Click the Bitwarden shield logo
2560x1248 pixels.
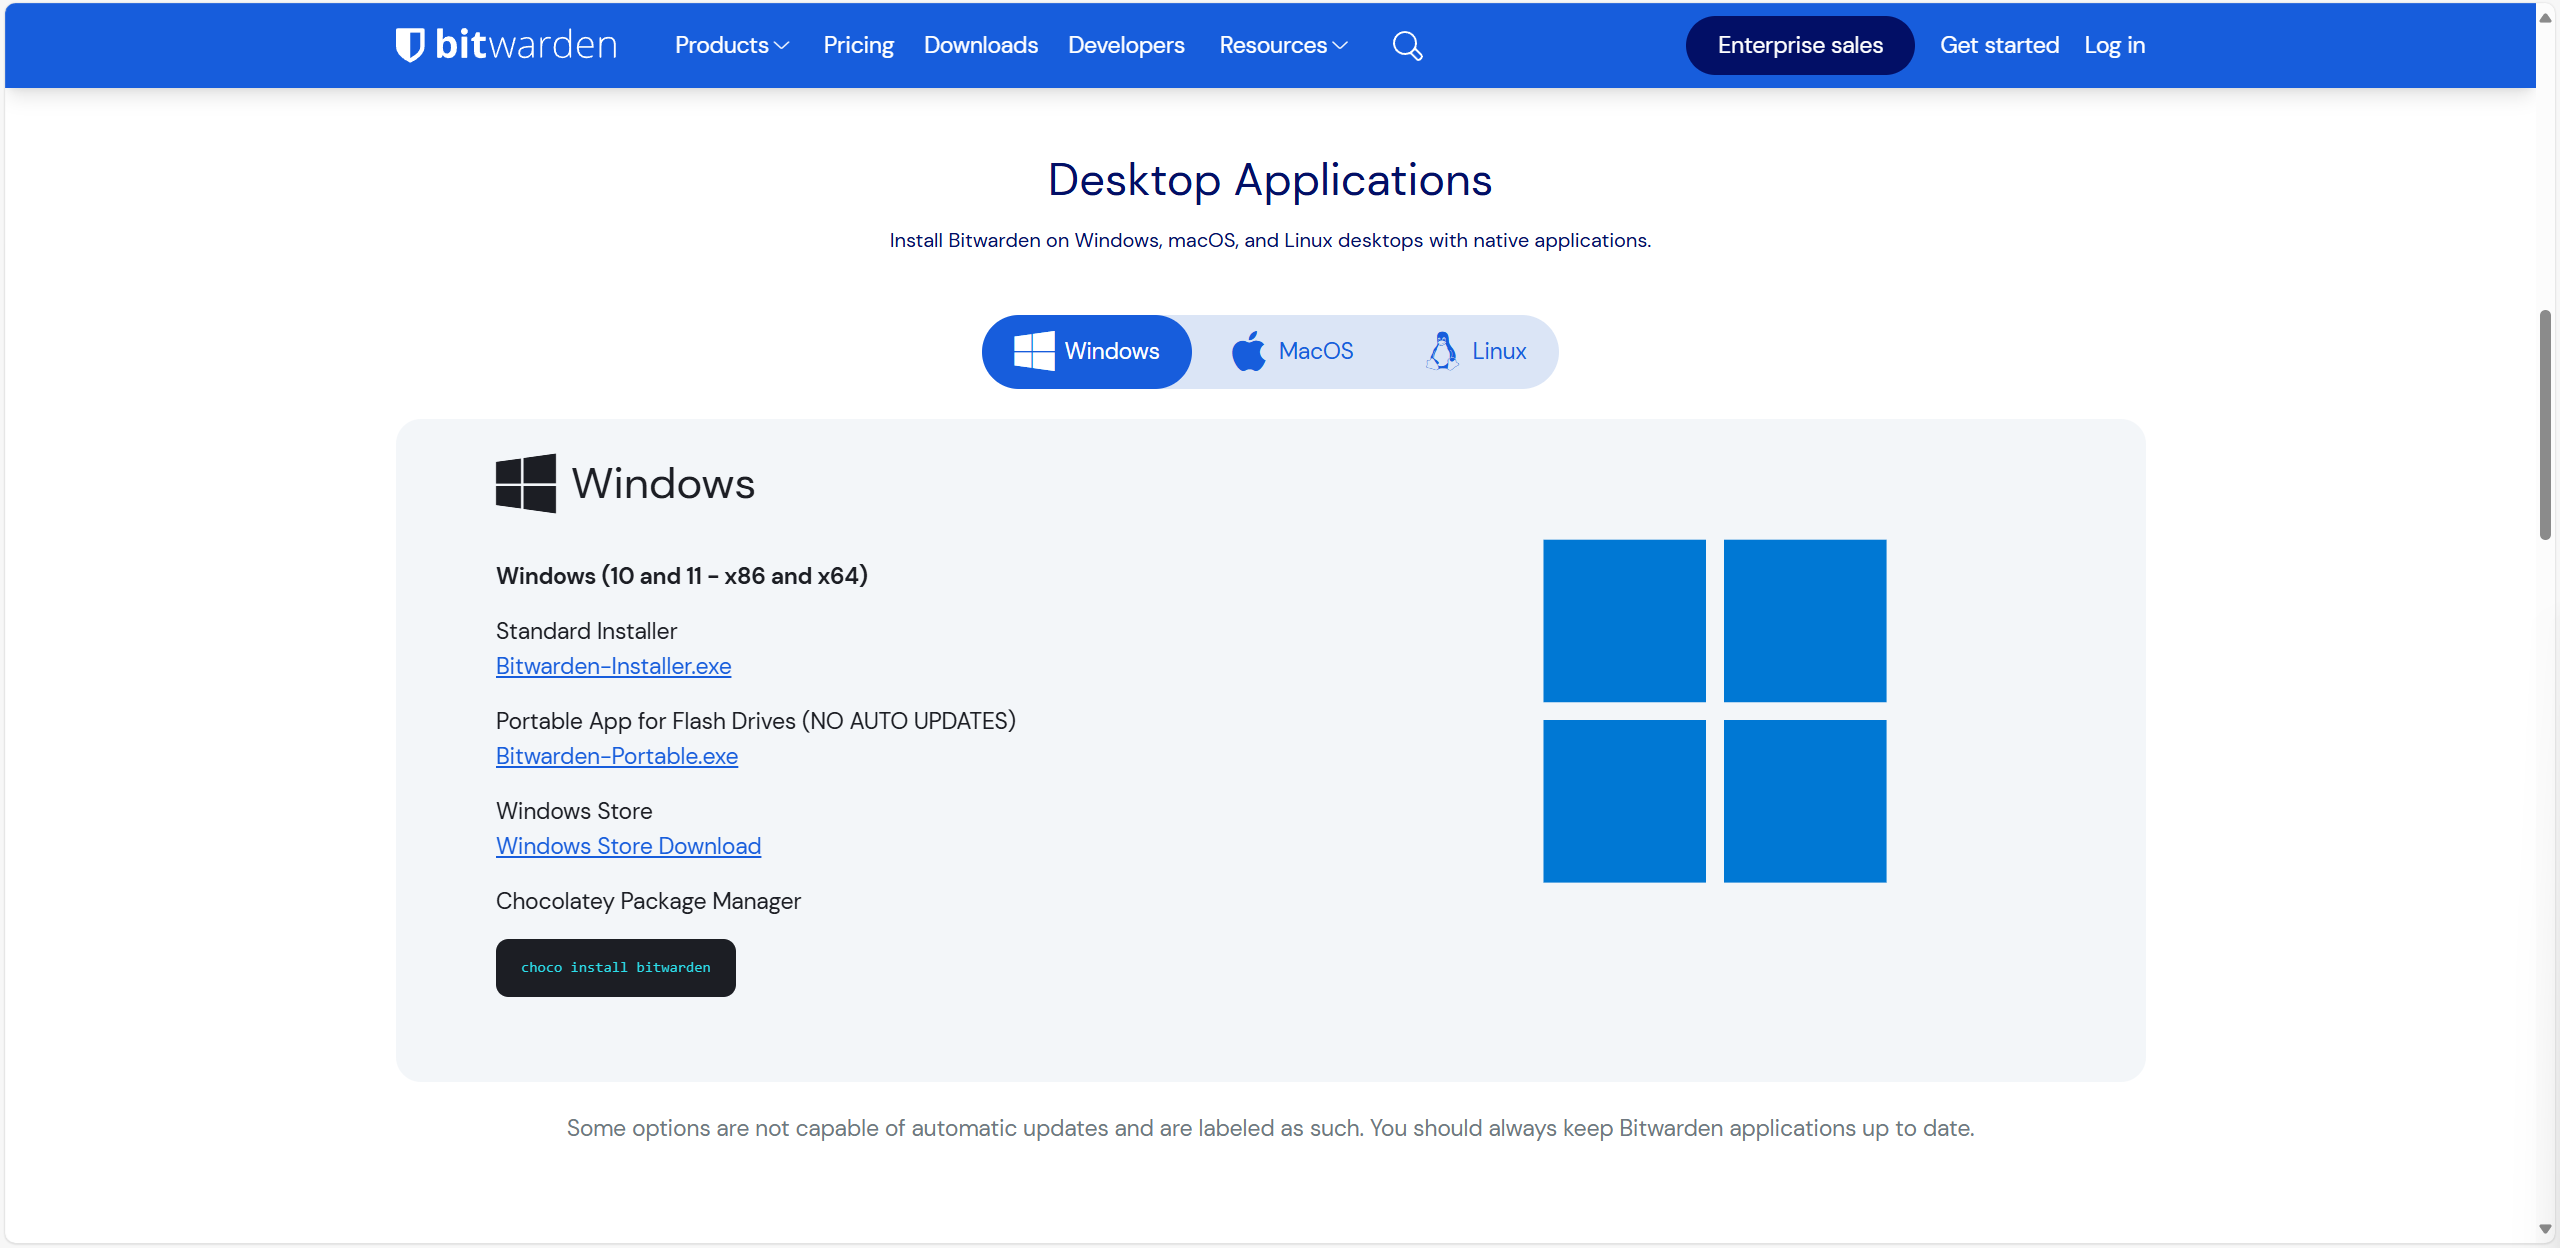pyautogui.click(x=410, y=45)
